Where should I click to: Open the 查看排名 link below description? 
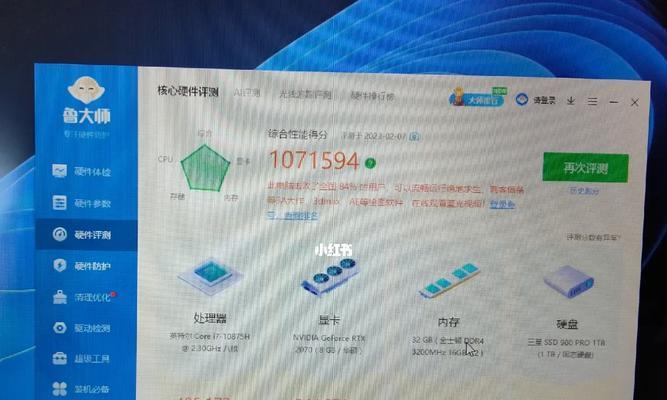pyautogui.click(x=293, y=216)
